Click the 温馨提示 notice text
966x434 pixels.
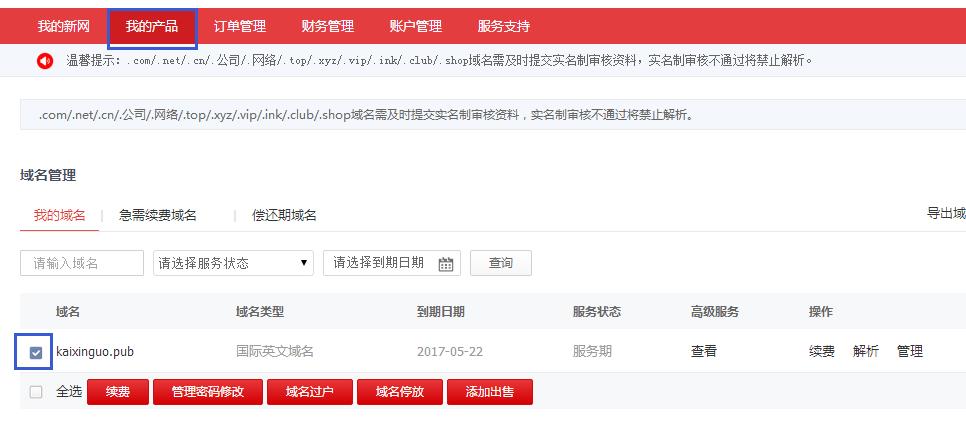click(439, 61)
